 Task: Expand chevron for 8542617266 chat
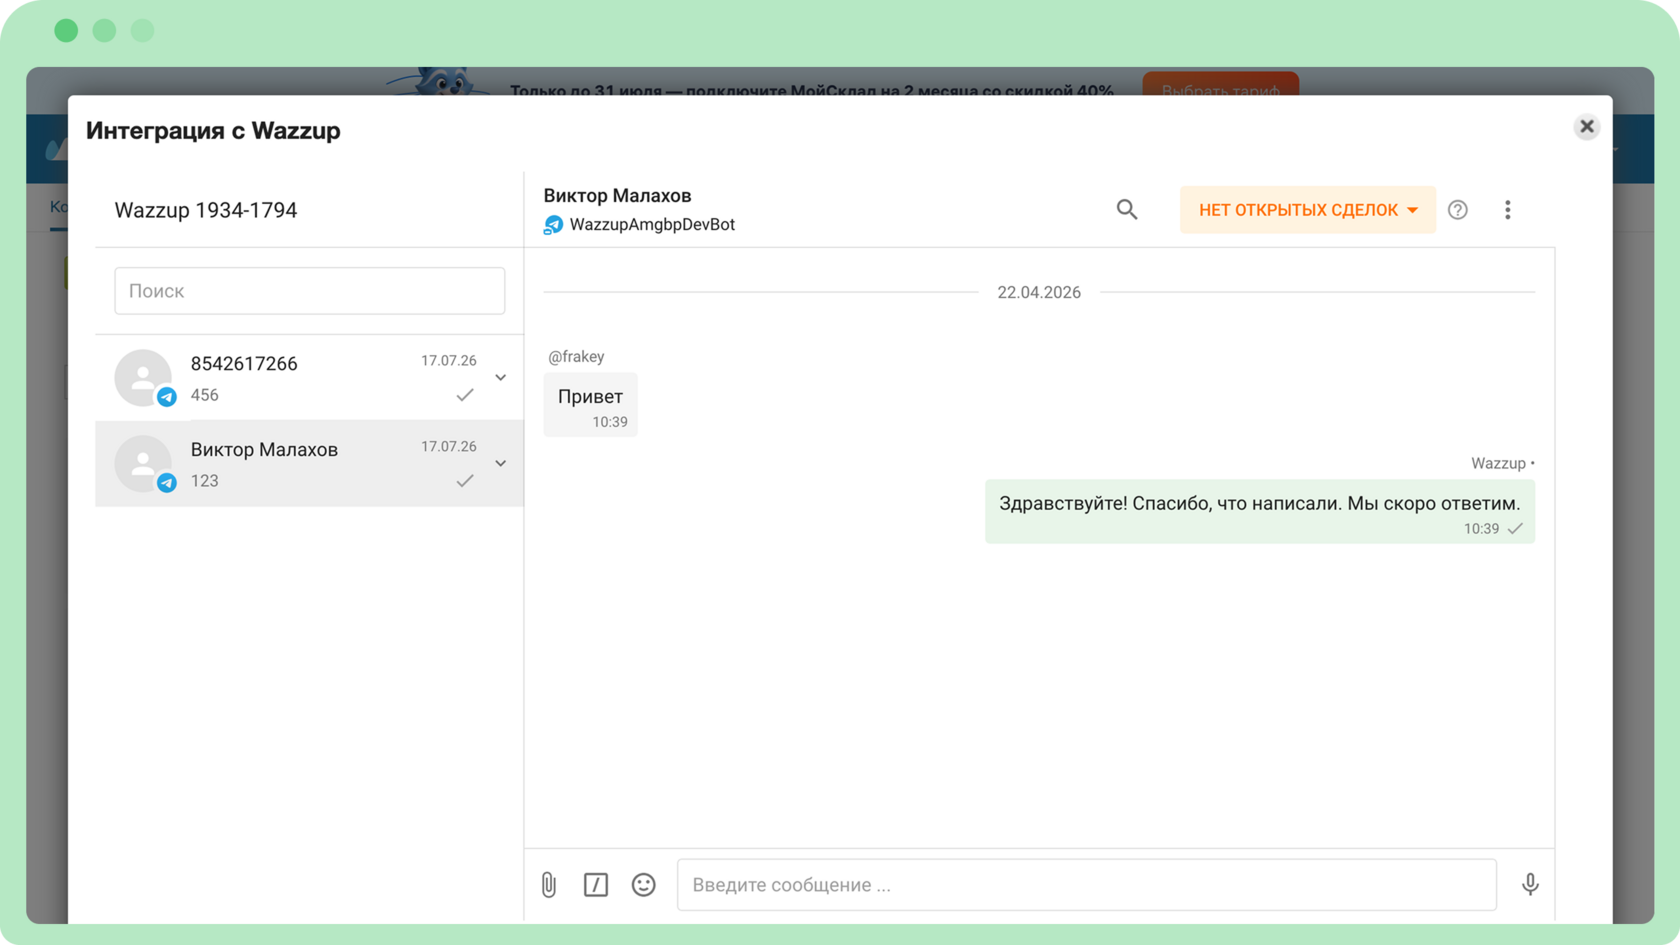pyautogui.click(x=501, y=378)
